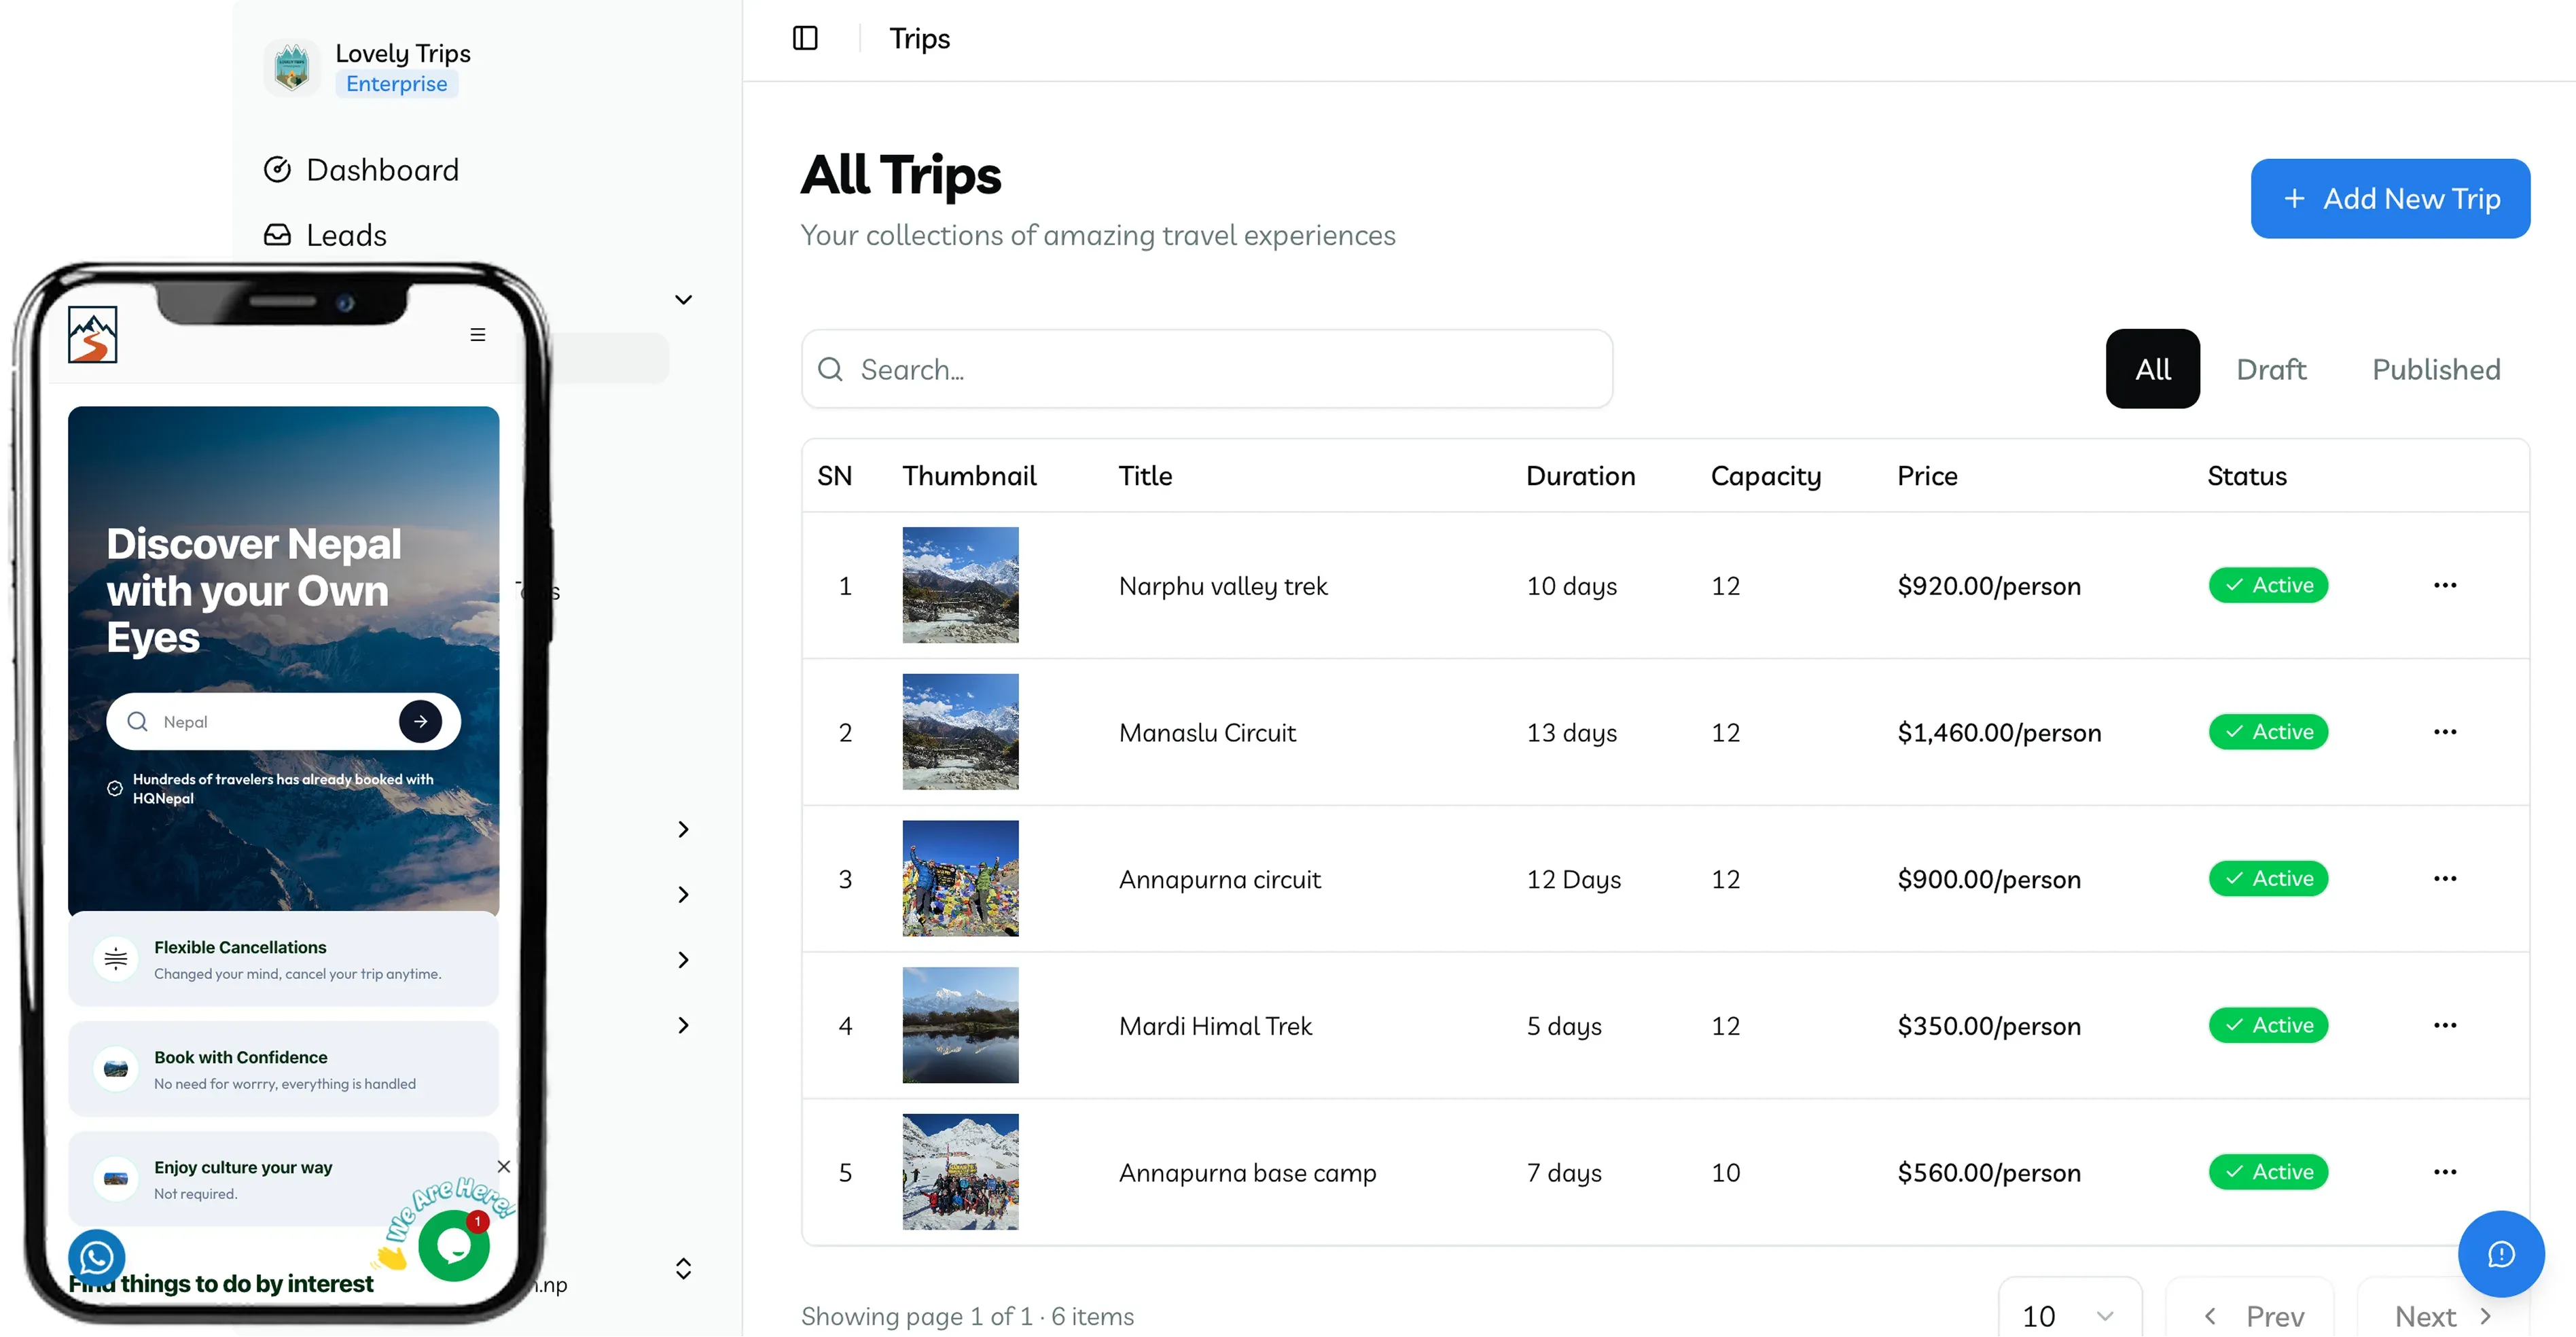This screenshot has height=1337, width=2576.
Task: Open the blue support chat bubble
Action: 2501,1254
